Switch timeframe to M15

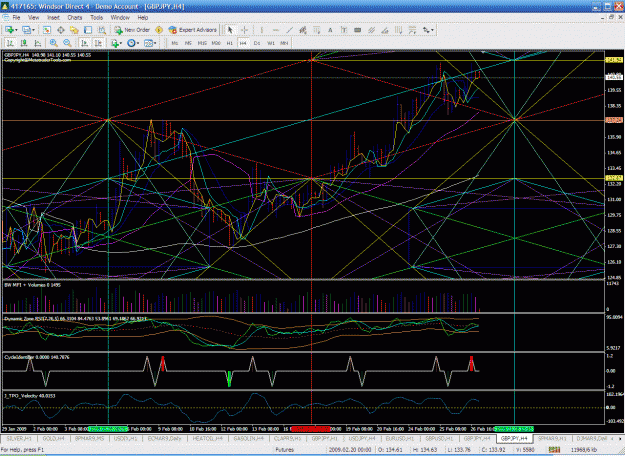(x=202, y=43)
